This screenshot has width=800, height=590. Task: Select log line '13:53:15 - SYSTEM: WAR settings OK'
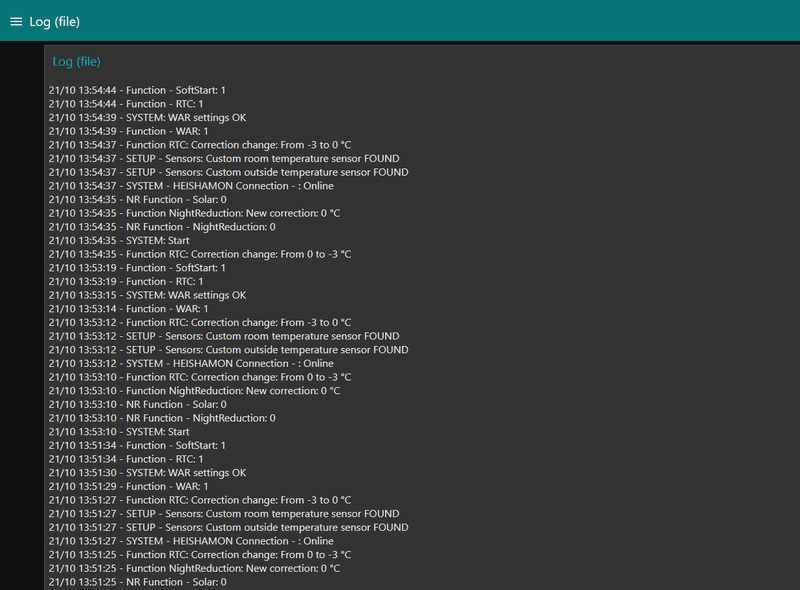coord(147,296)
